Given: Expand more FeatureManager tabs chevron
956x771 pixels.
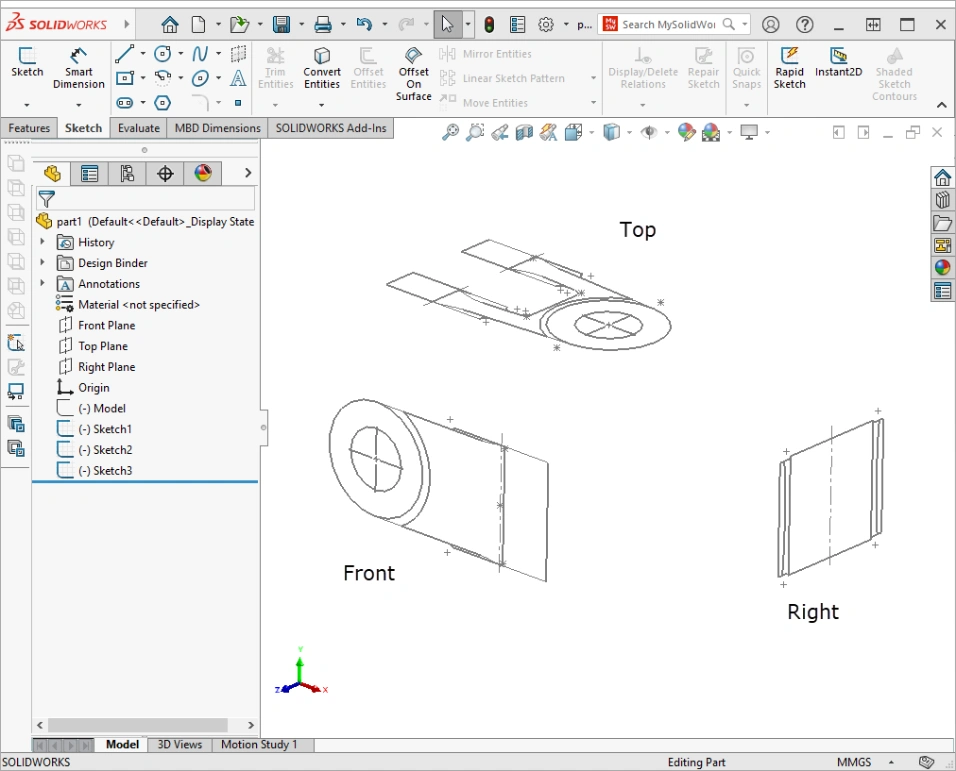Looking at the screenshot, I should click(248, 173).
